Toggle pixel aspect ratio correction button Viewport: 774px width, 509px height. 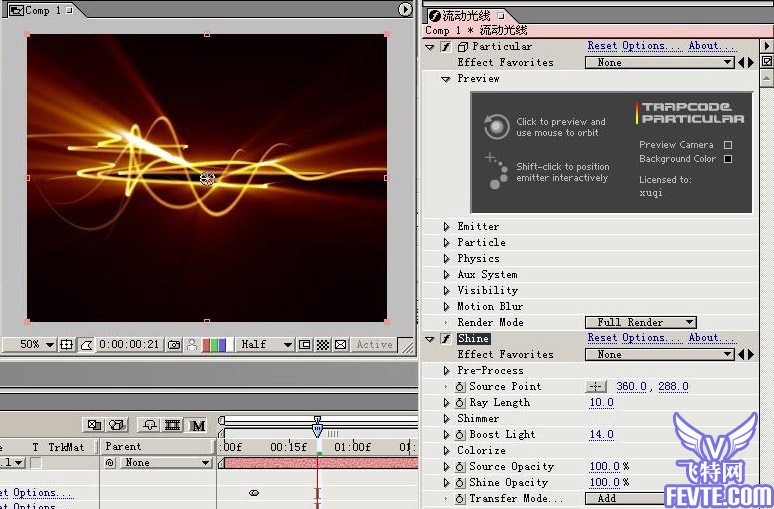[340, 345]
